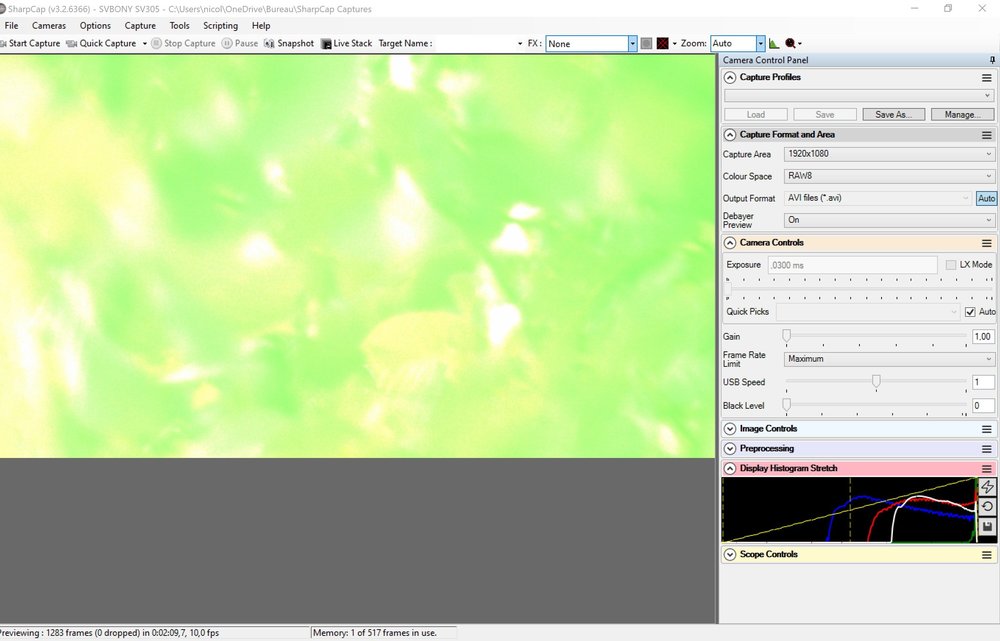
Task: Open Image Controls section hamburger menu
Action: (x=987, y=429)
